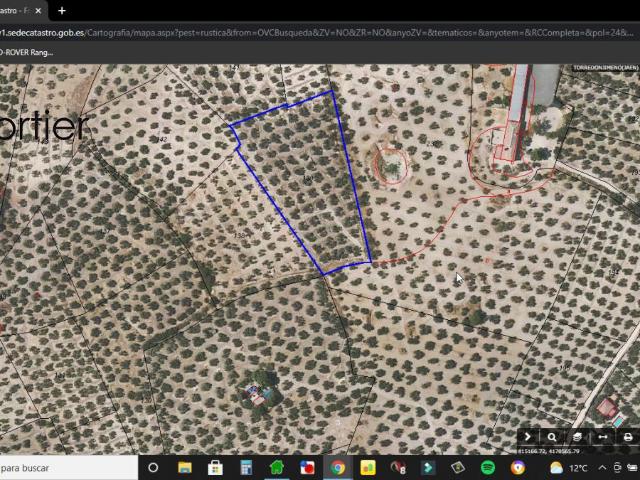
Task: Open the weather widget showing 12°C
Action: (567, 467)
